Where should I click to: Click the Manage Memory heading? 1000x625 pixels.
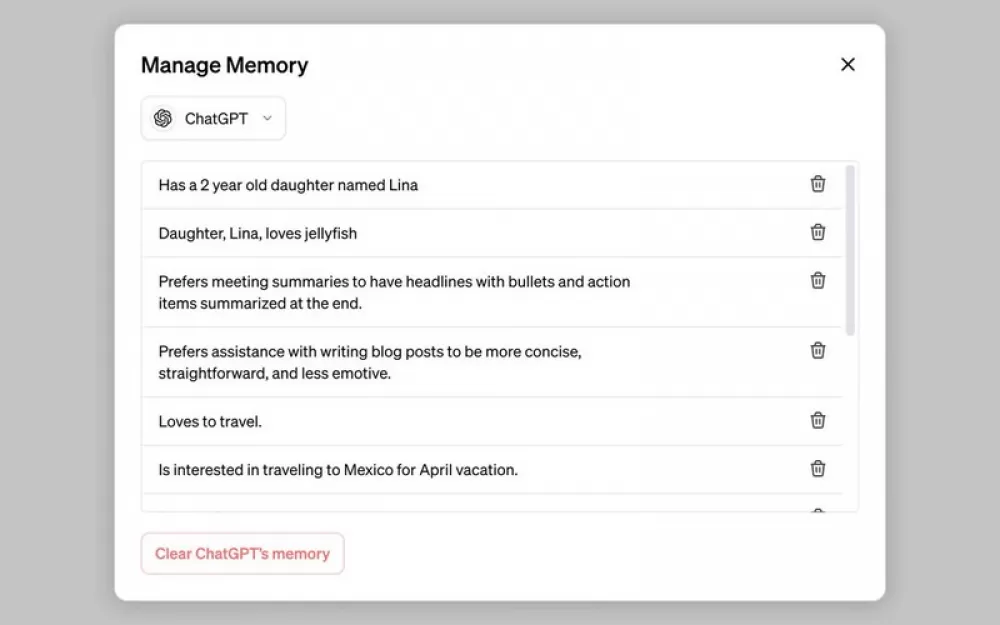[x=224, y=65]
